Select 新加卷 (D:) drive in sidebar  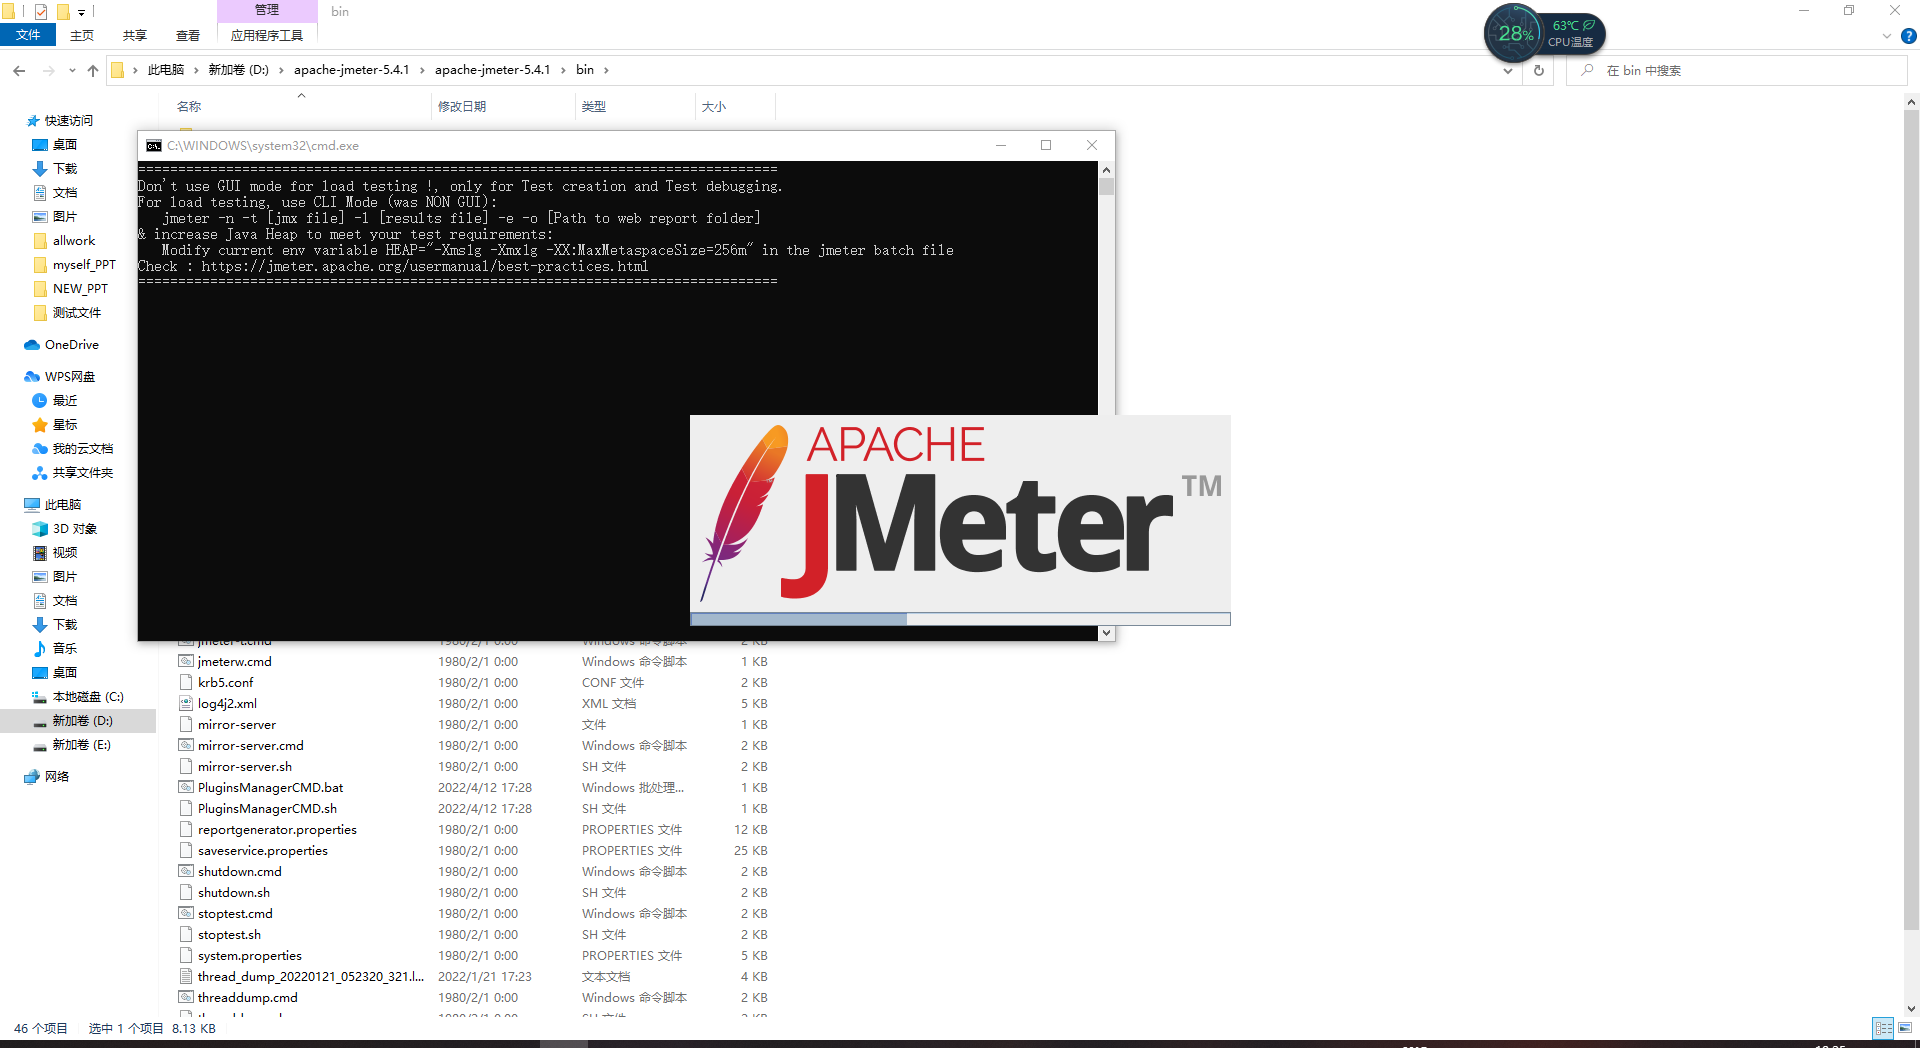[82, 721]
